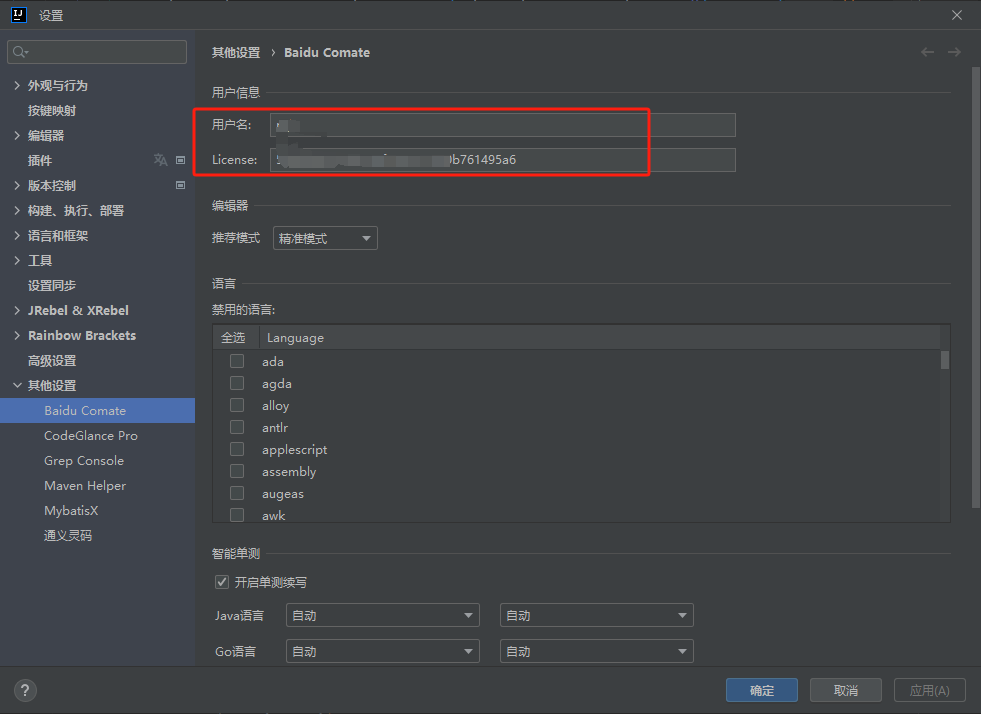Click the 确定 button
This screenshot has height=714, width=981.
coord(761,690)
